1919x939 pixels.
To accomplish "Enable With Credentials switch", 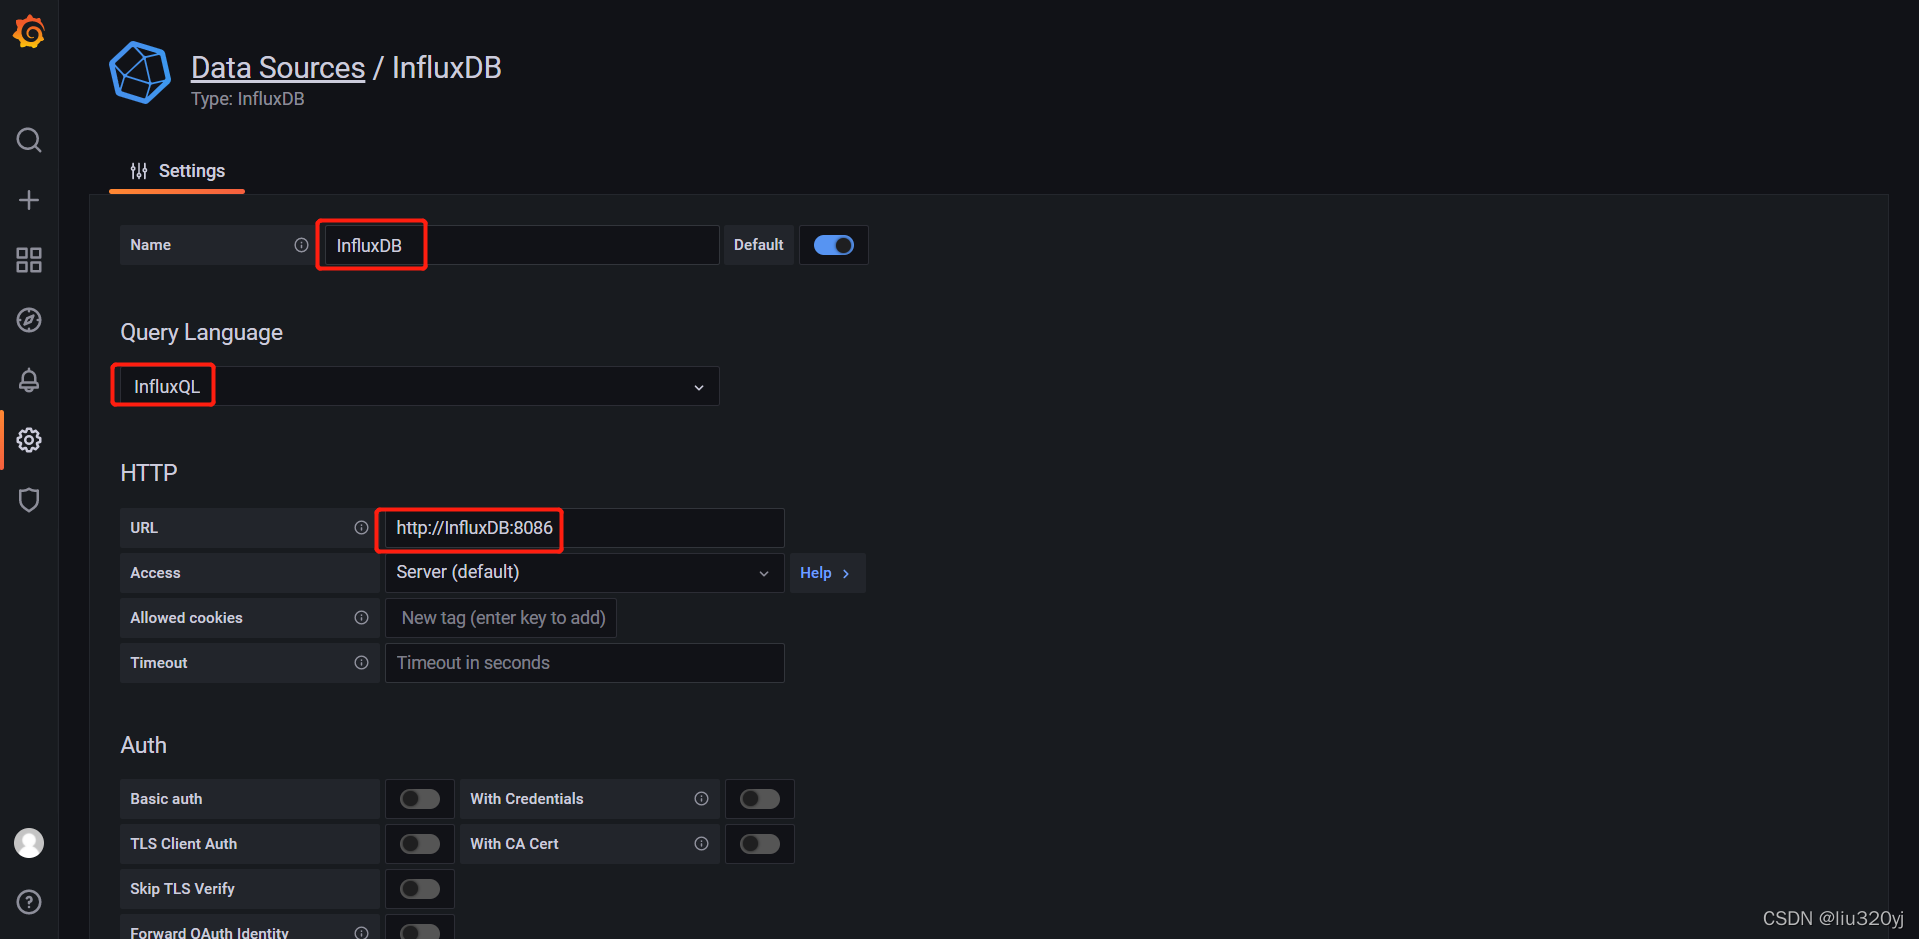I will tap(760, 799).
